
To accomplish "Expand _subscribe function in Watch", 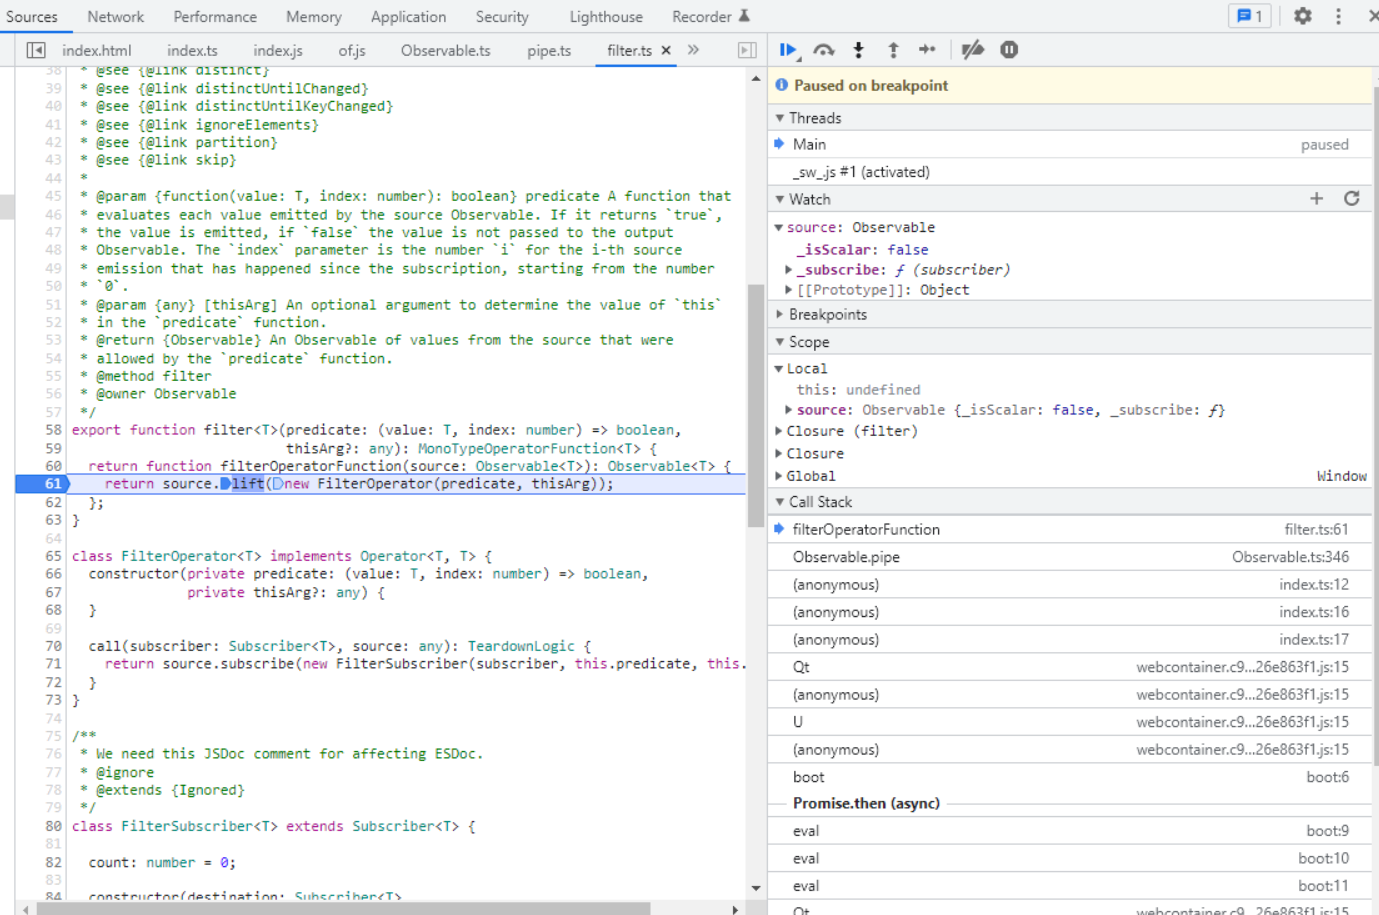I will [x=789, y=270].
